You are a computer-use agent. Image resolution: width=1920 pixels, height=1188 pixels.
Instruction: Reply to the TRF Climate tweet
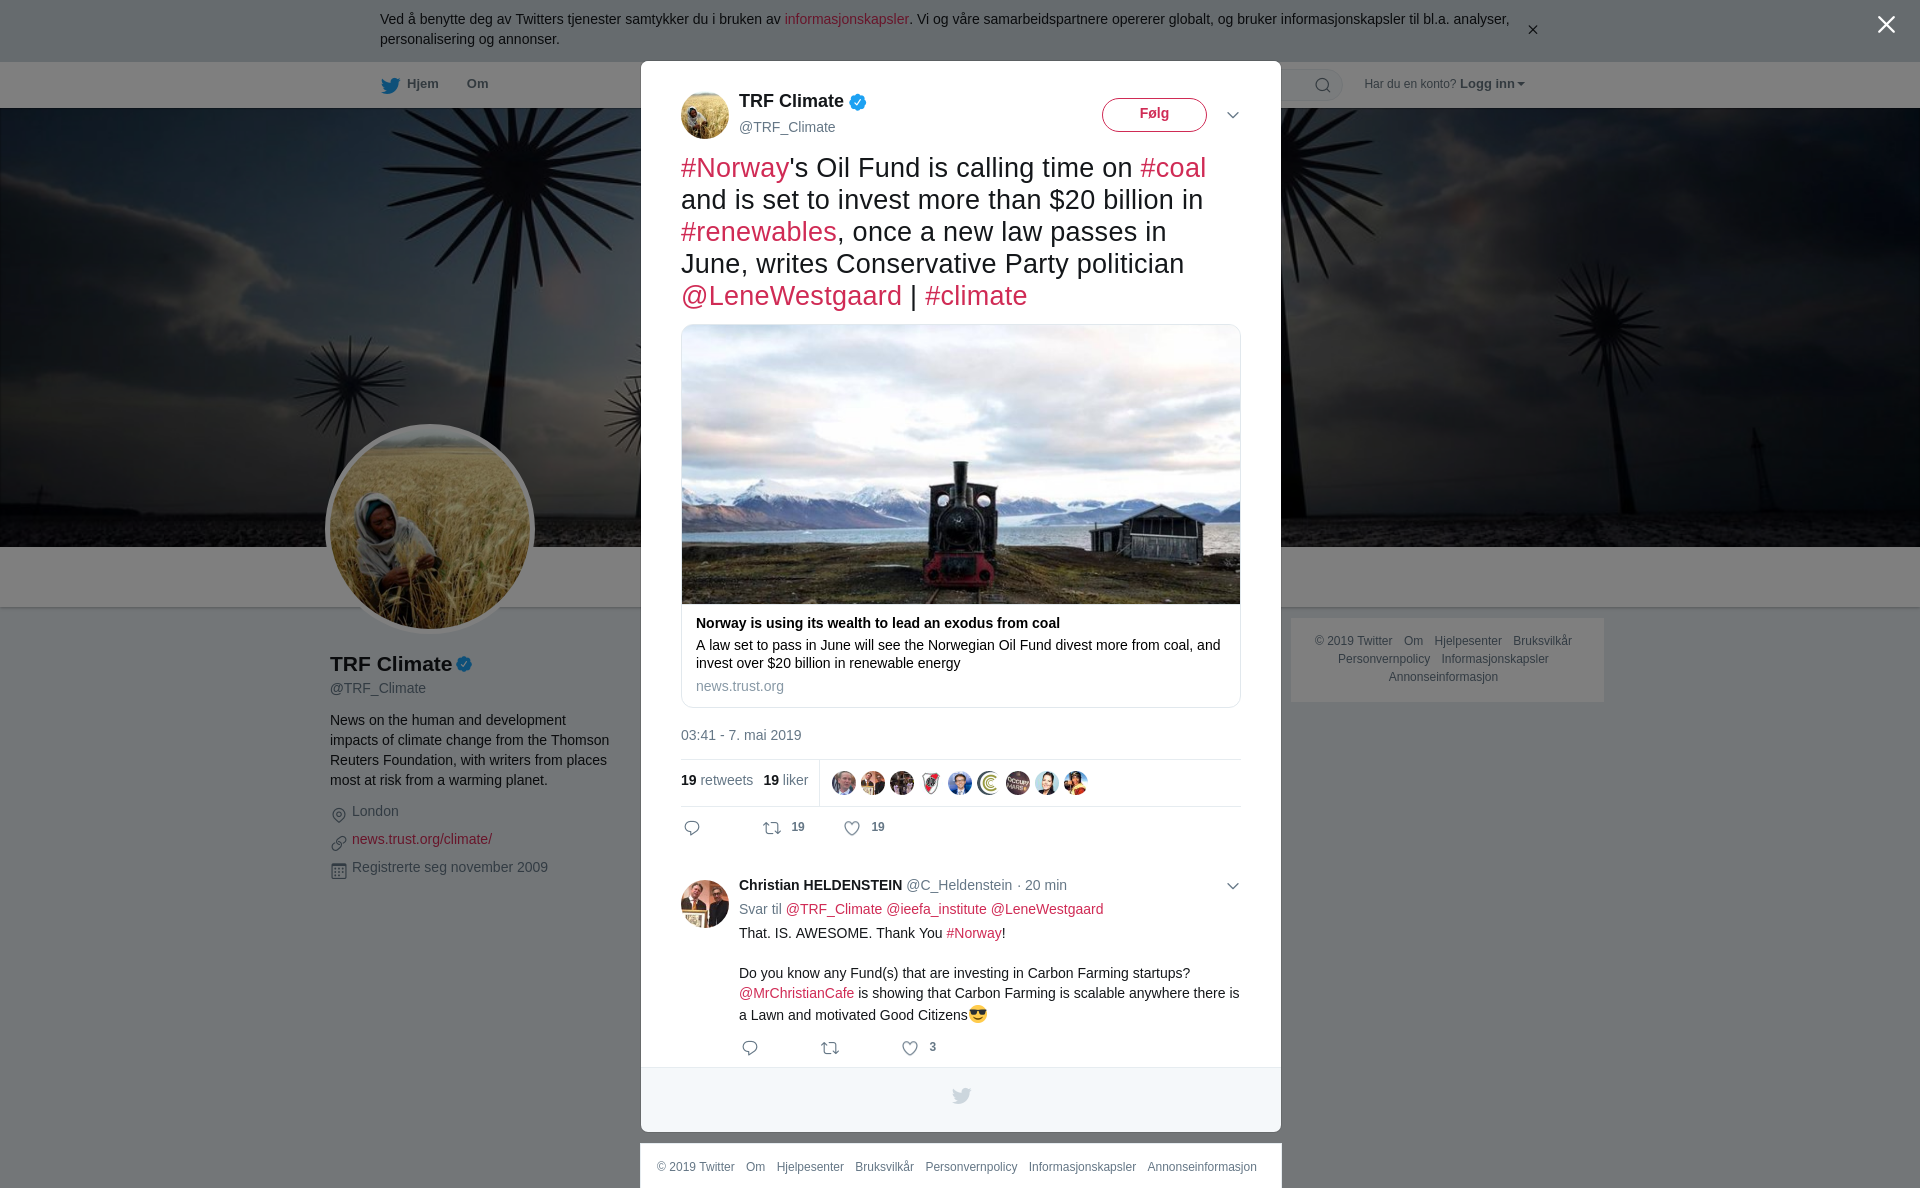point(692,828)
